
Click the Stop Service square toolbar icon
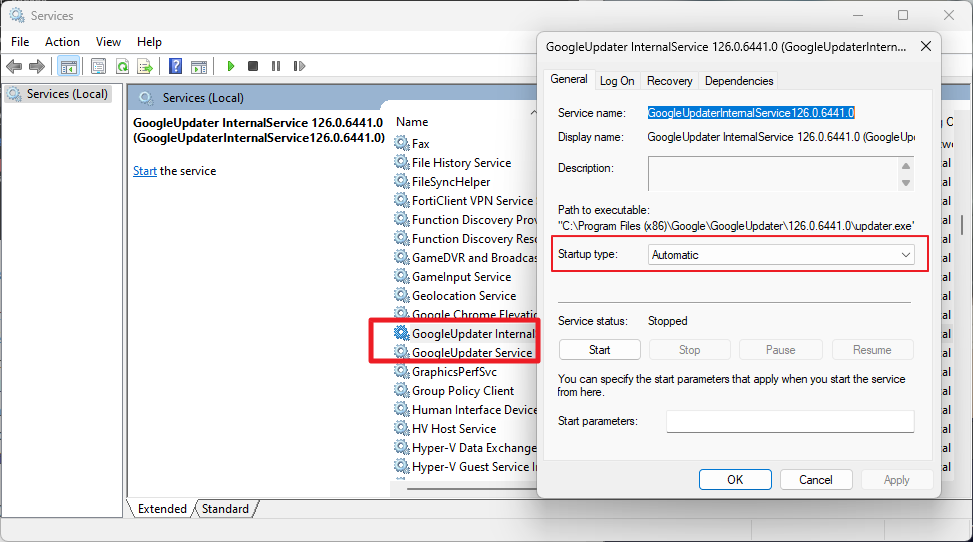coord(253,66)
